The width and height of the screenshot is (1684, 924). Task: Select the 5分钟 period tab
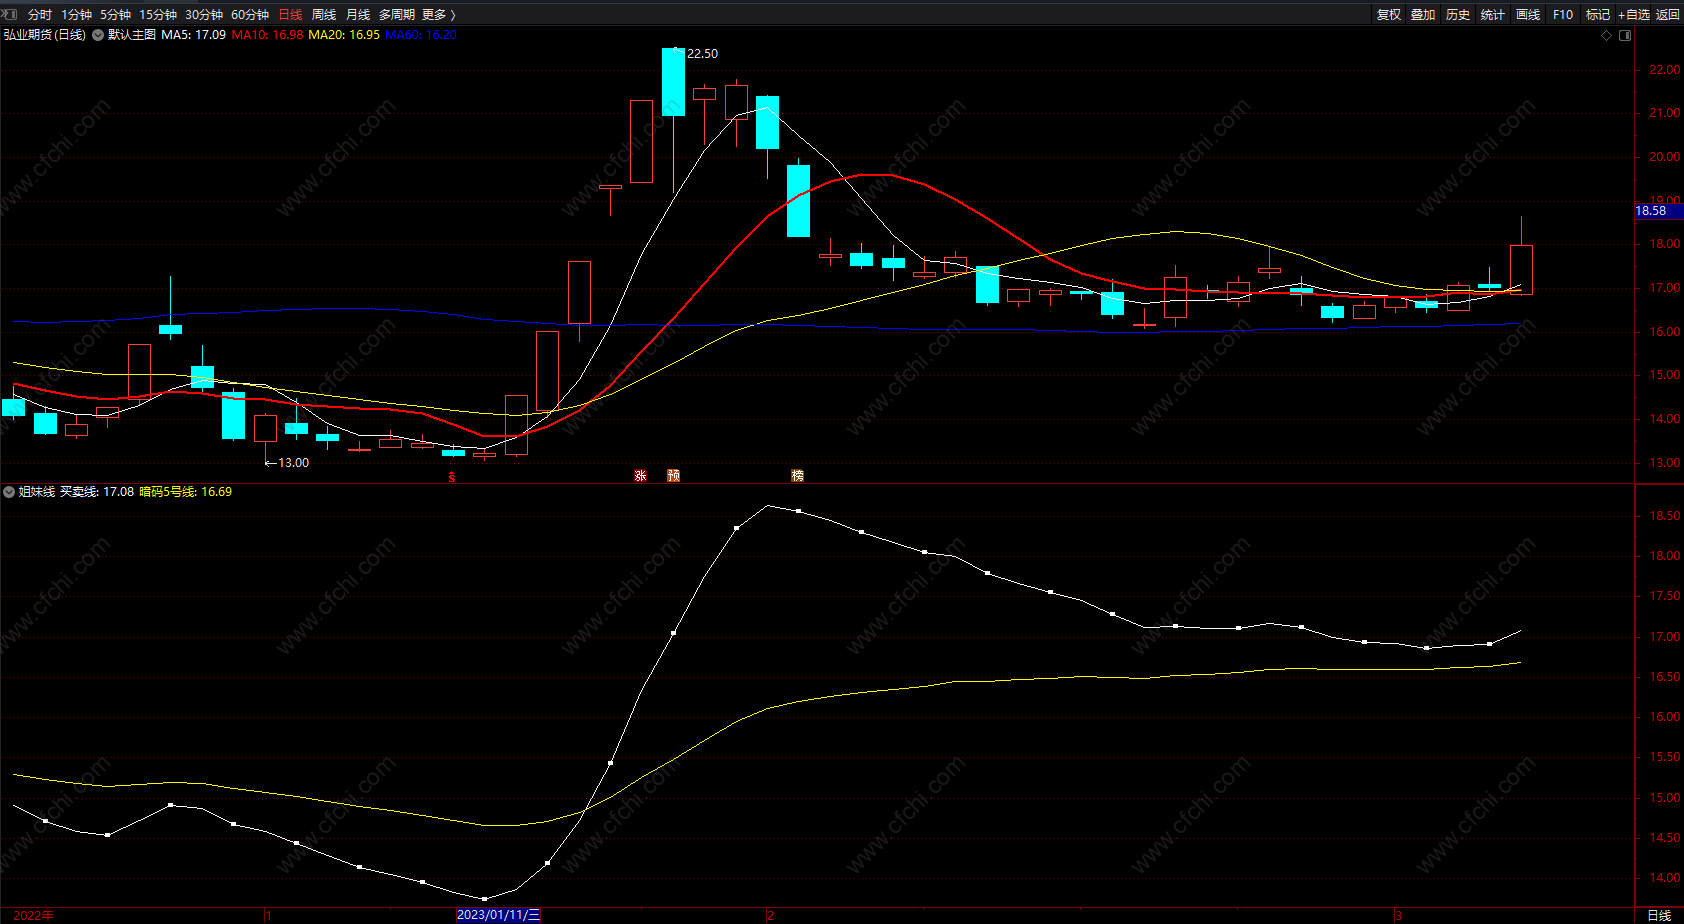(x=116, y=15)
